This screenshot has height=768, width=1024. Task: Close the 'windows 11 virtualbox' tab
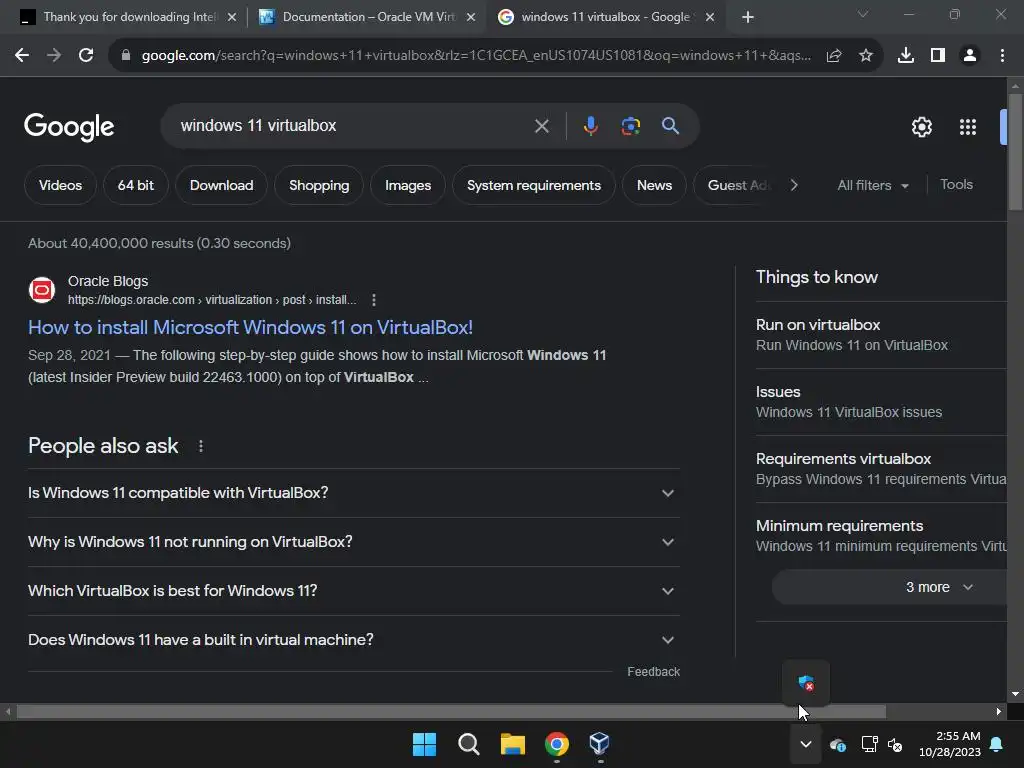(x=710, y=17)
